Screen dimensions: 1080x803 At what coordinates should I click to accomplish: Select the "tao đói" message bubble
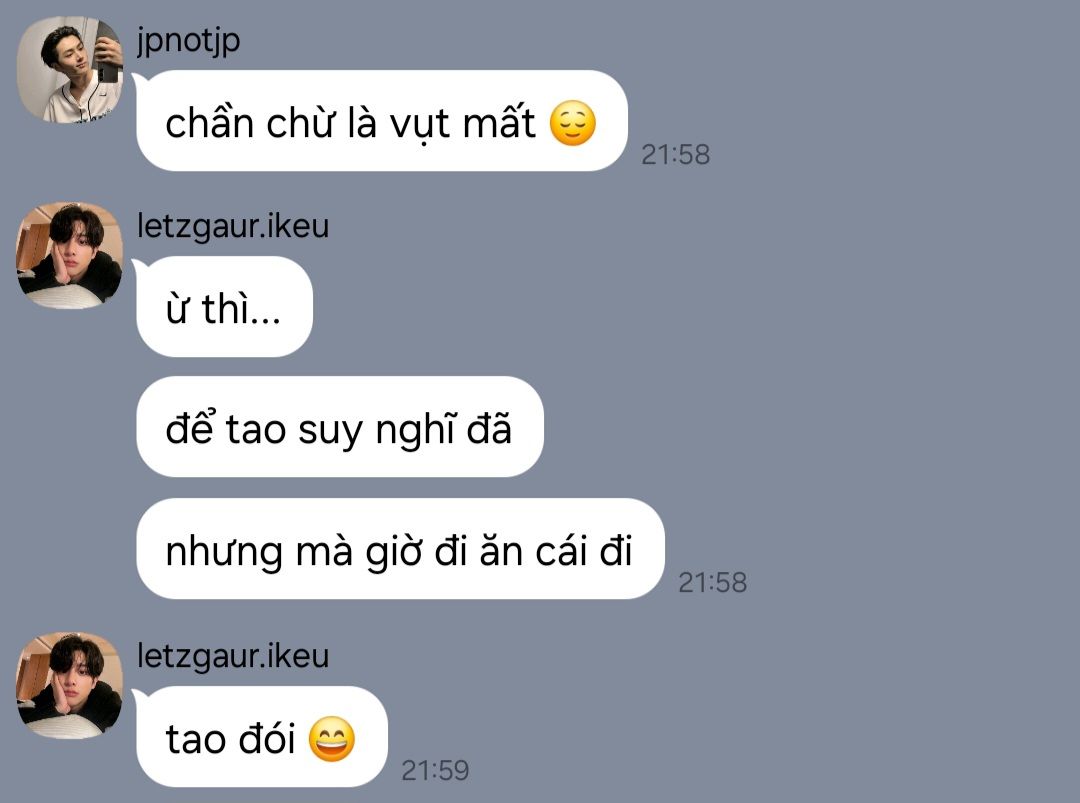(x=262, y=737)
